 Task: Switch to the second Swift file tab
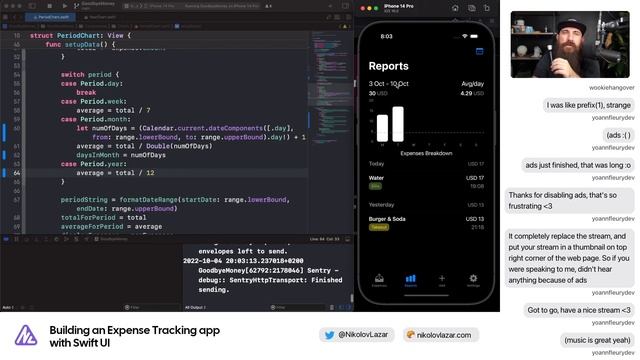pyautogui.click(x=100, y=17)
